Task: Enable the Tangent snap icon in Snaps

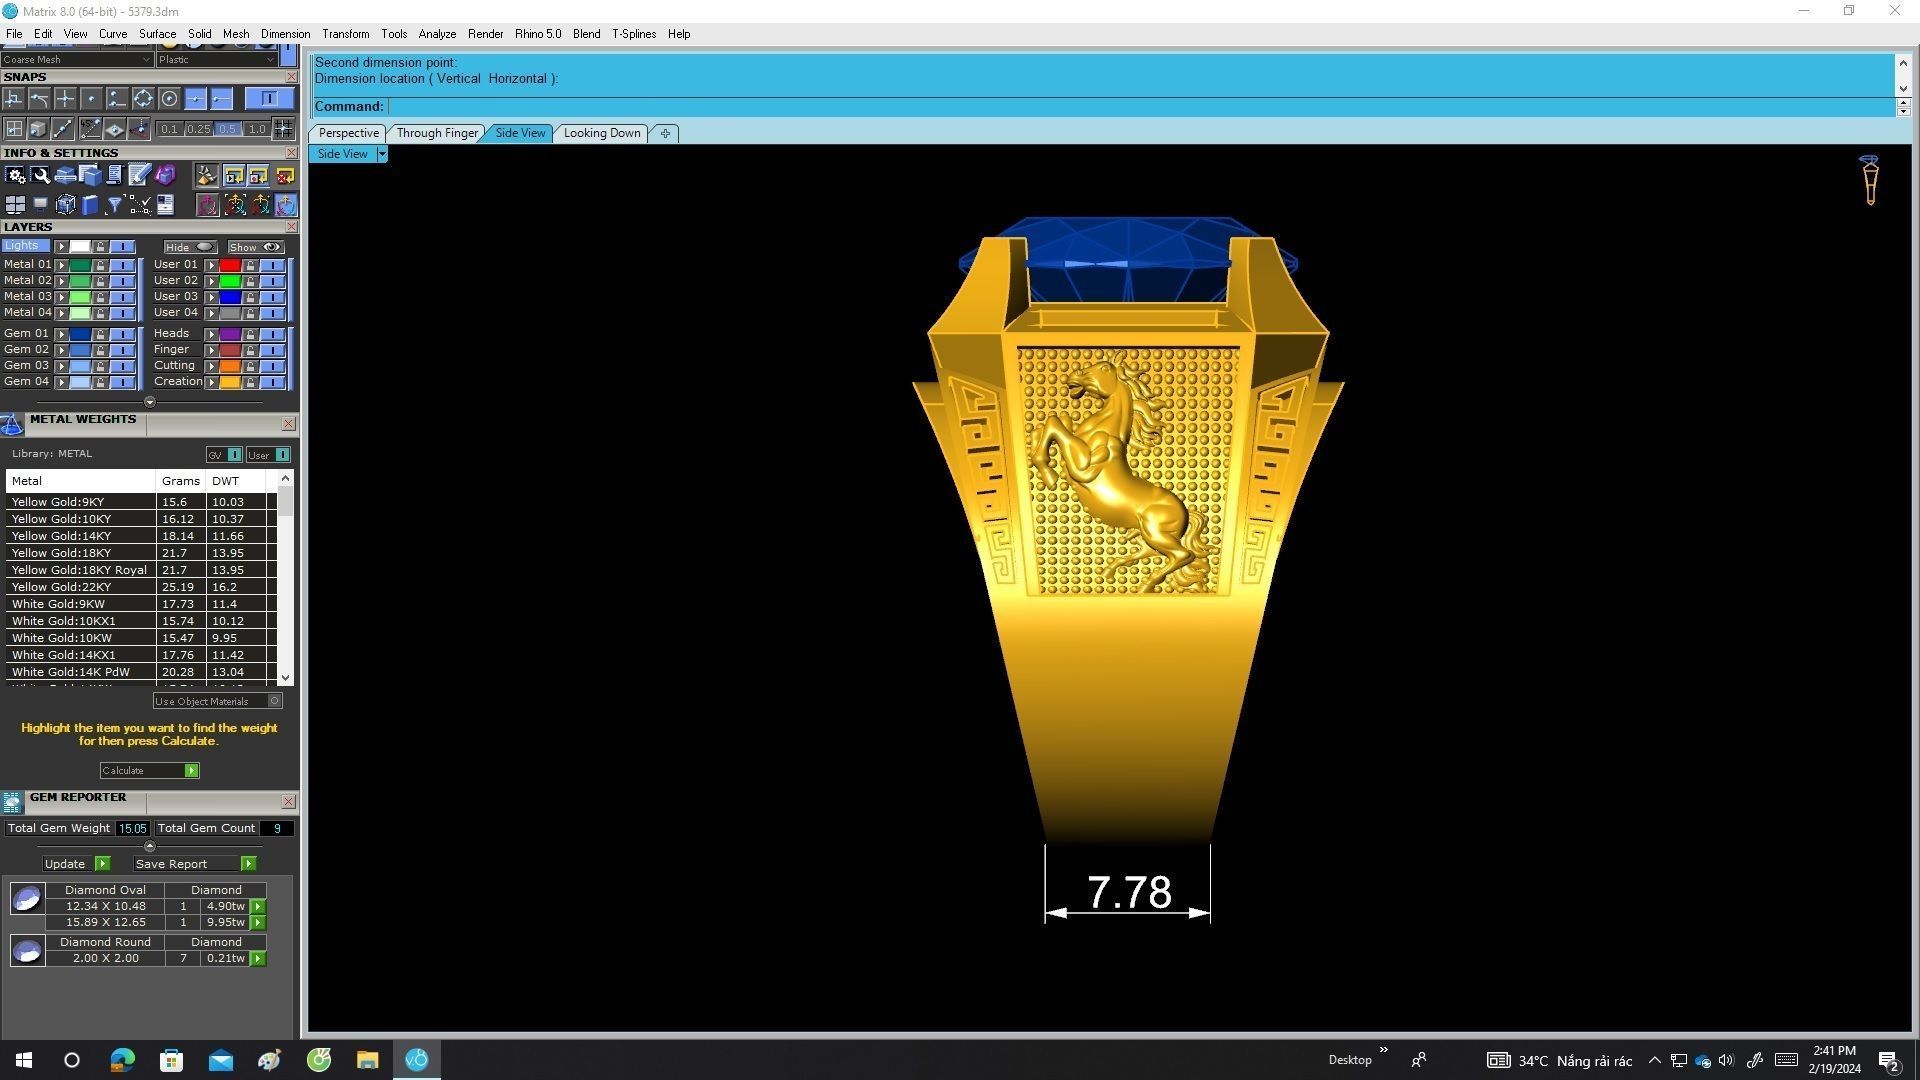Action: click(39, 98)
